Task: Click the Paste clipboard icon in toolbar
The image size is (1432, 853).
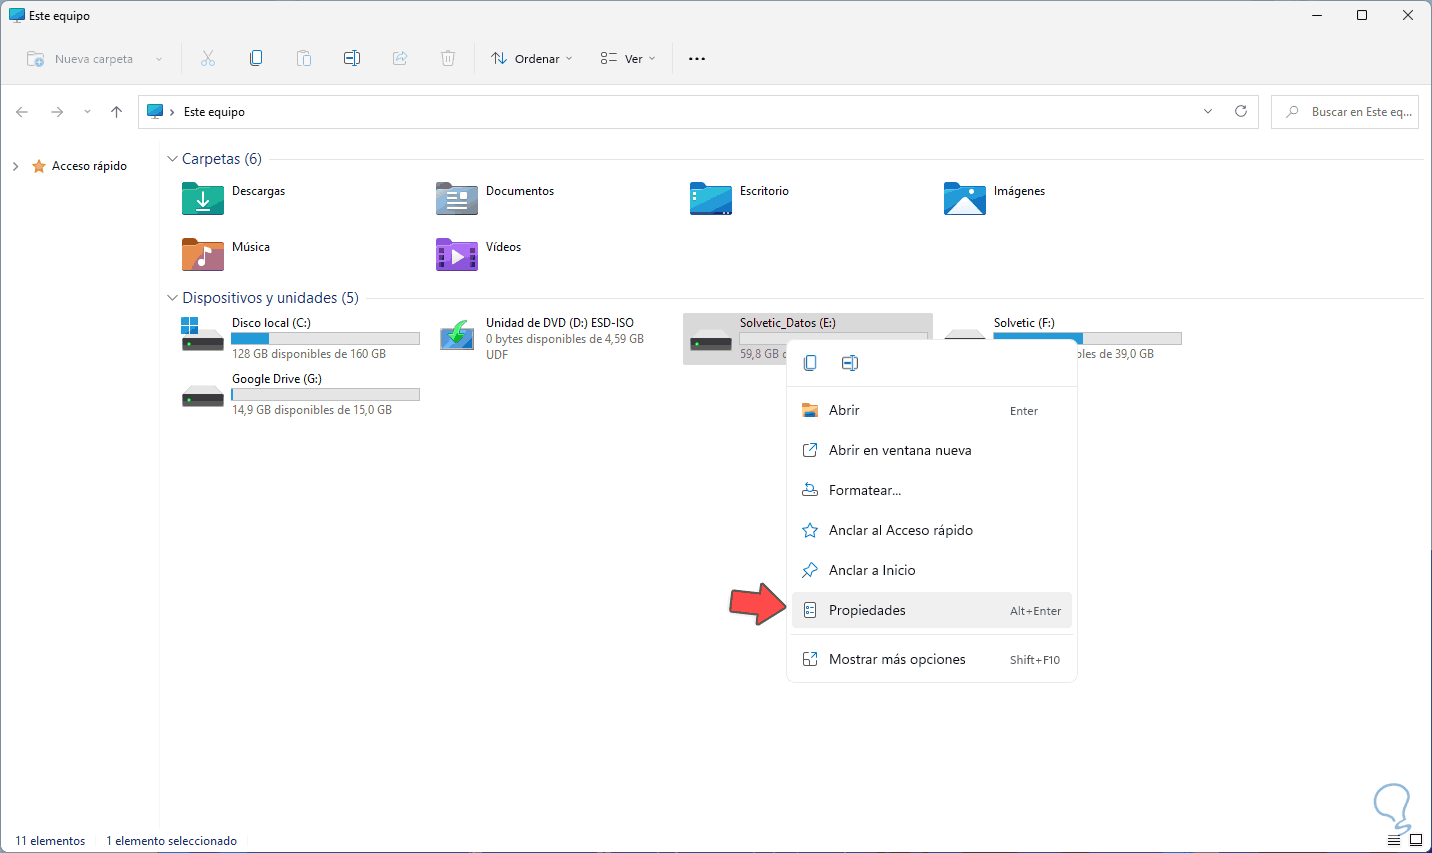Action: click(x=304, y=59)
